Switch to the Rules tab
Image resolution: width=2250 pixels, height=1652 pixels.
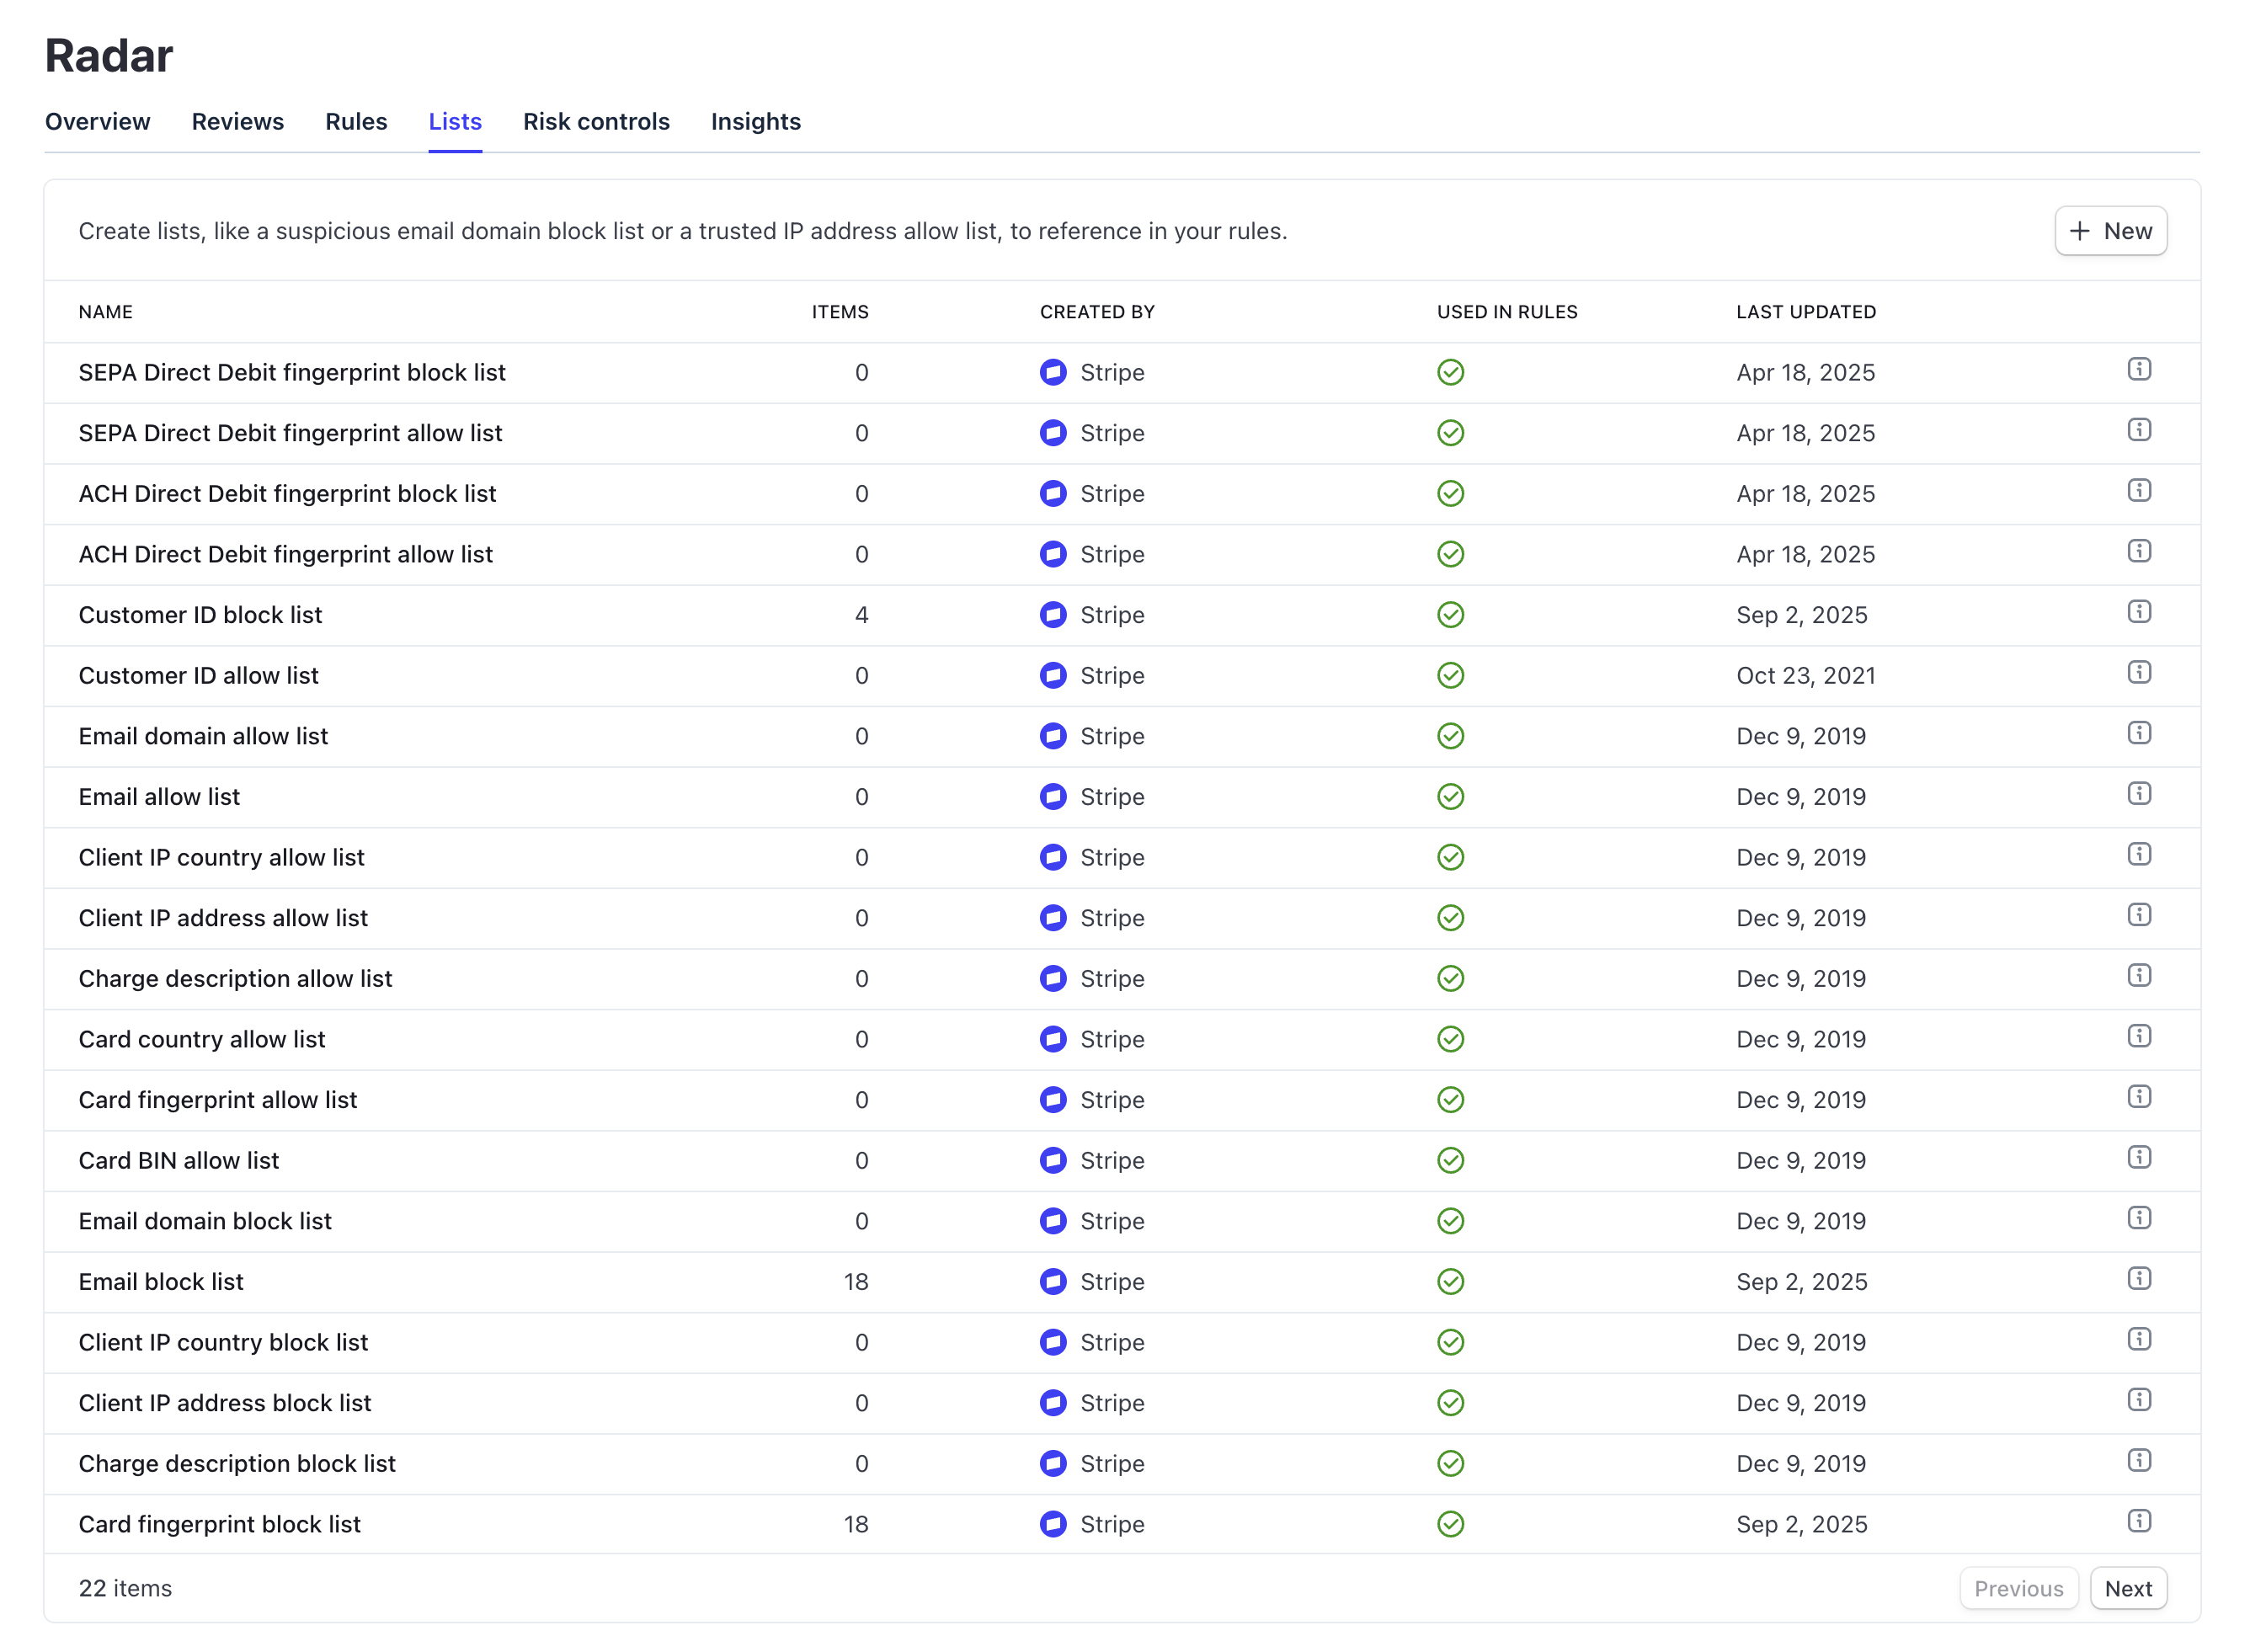coord(356,121)
